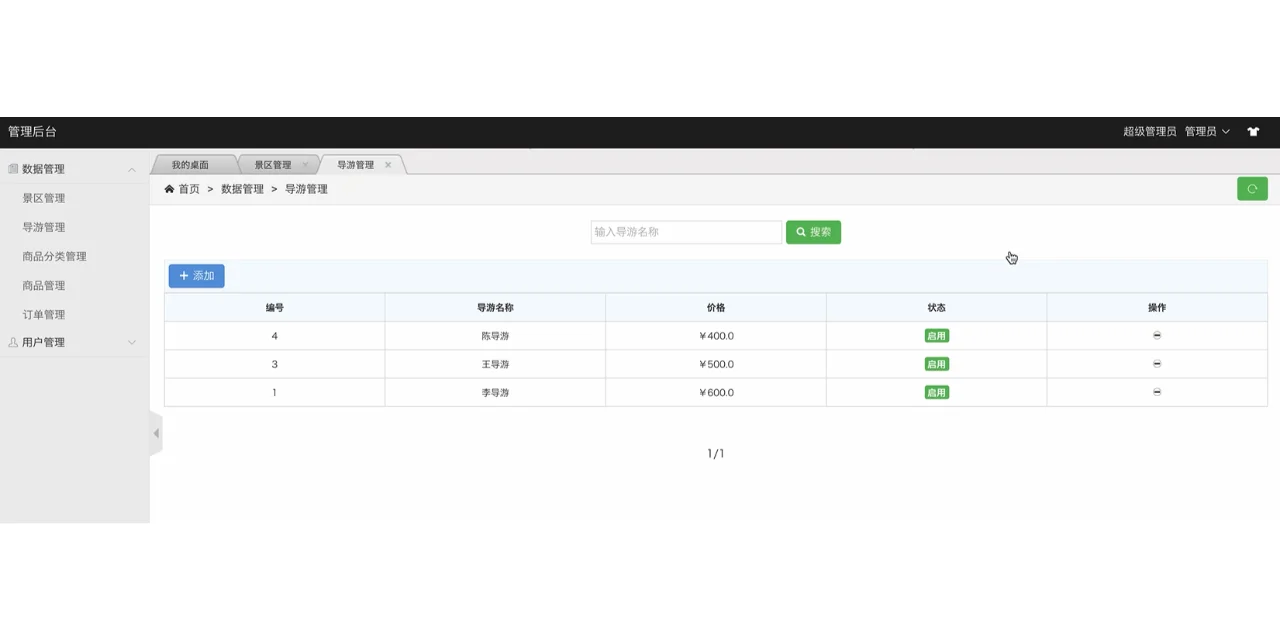The width and height of the screenshot is (1280, 639).
Task: Click the green refresh icon button
Action: pyautogui.click(x=1252, y=189)
